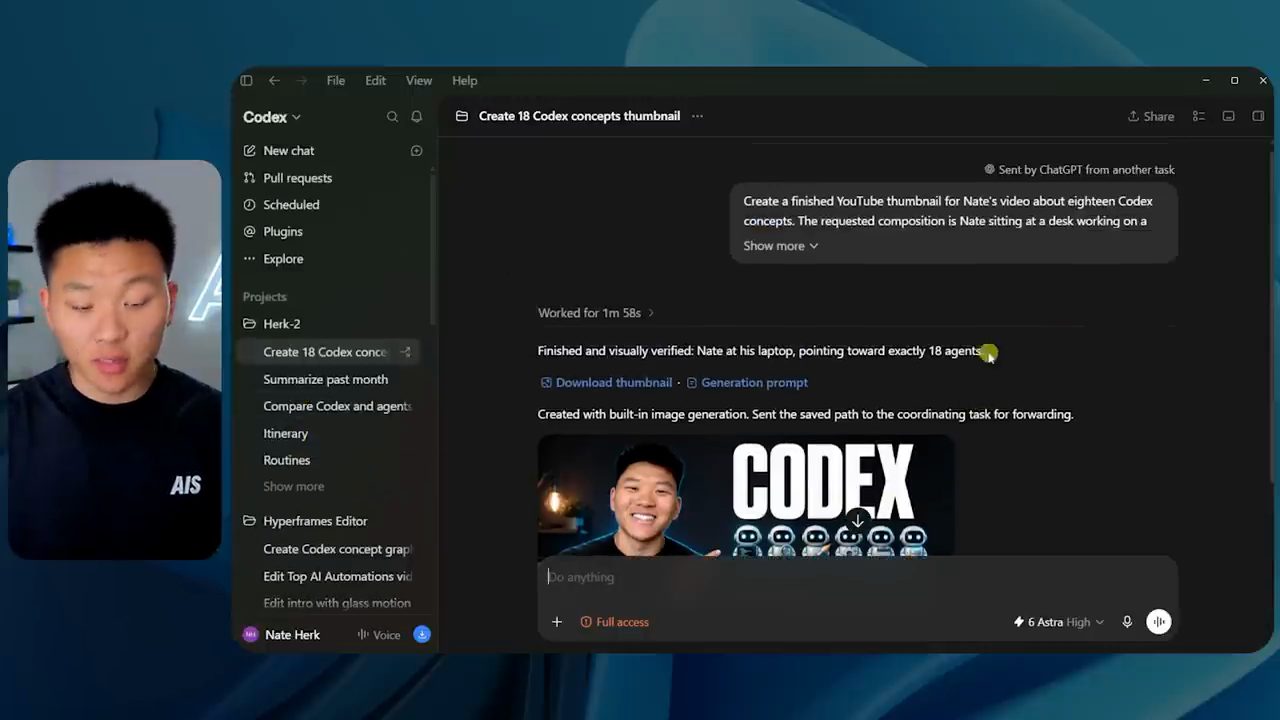Toggle the right side panel icon
The image size is (1280, 720).
point(1258,116)
